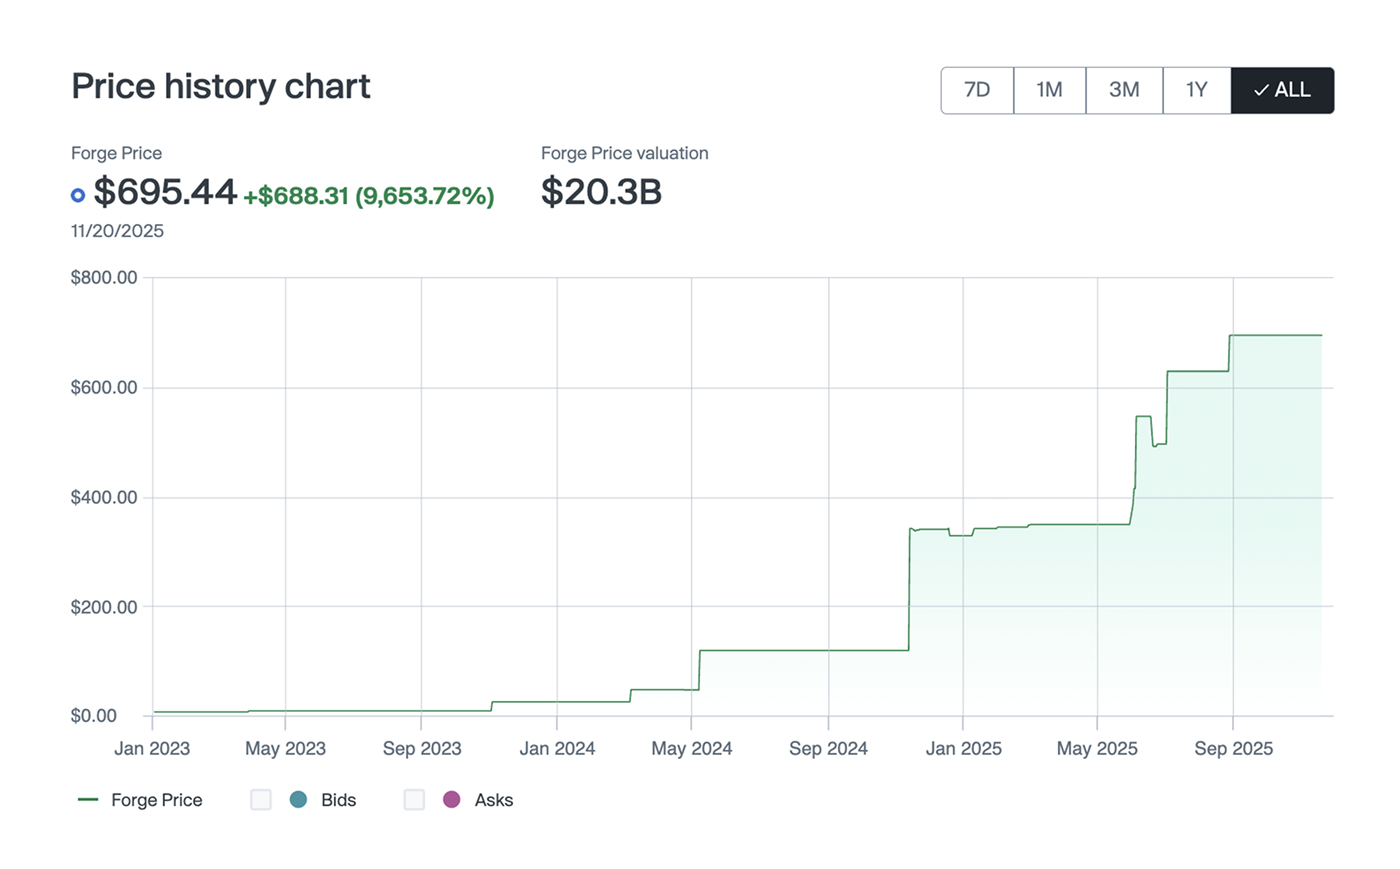
Task: Switch chart to 1M range
Action: (1049, 90)
